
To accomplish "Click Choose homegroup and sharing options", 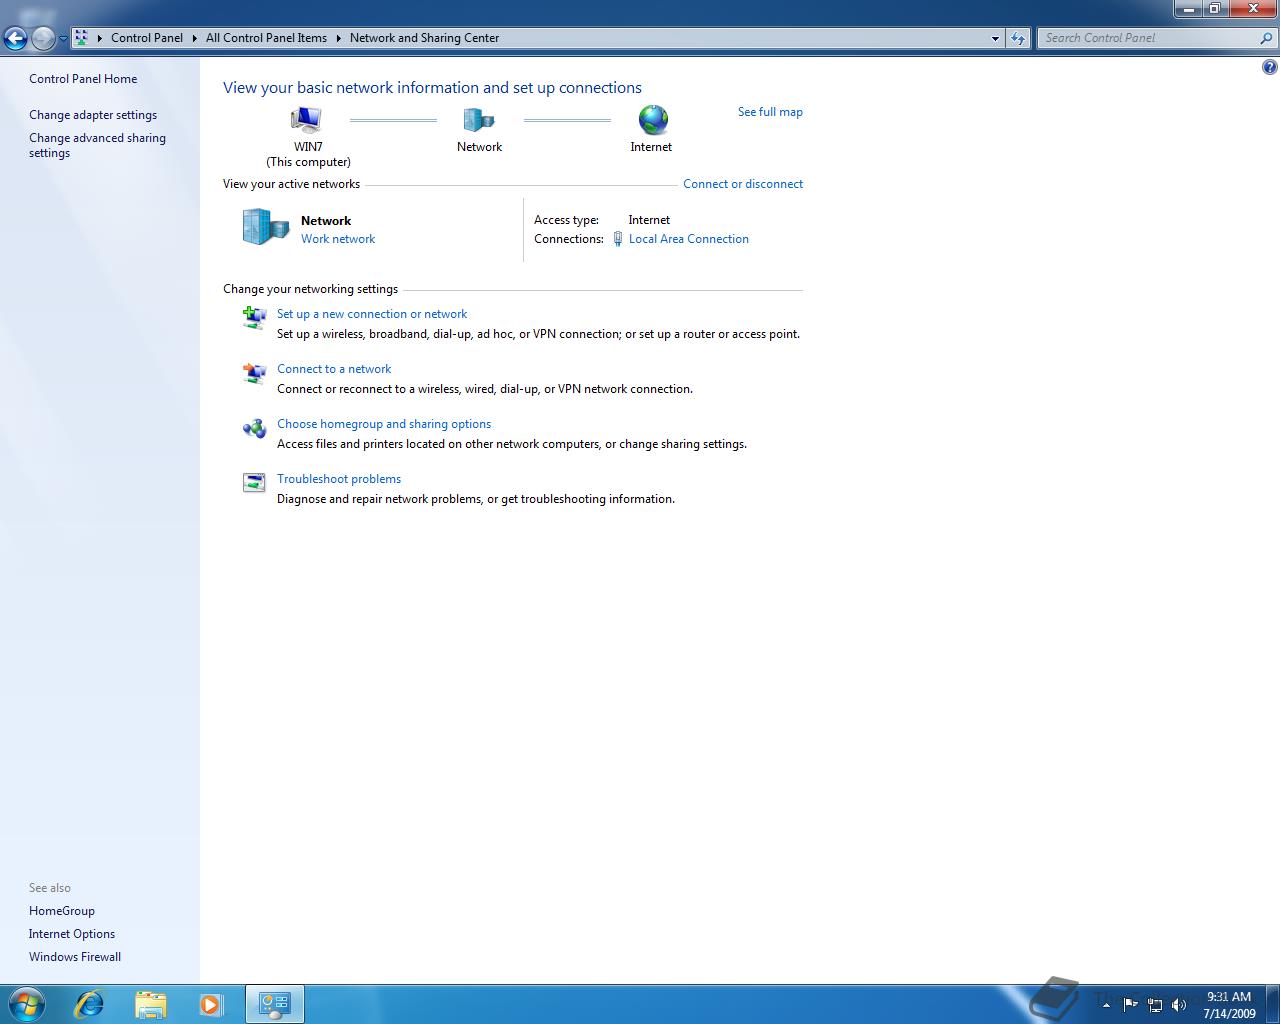I will [x=384, y=424].
